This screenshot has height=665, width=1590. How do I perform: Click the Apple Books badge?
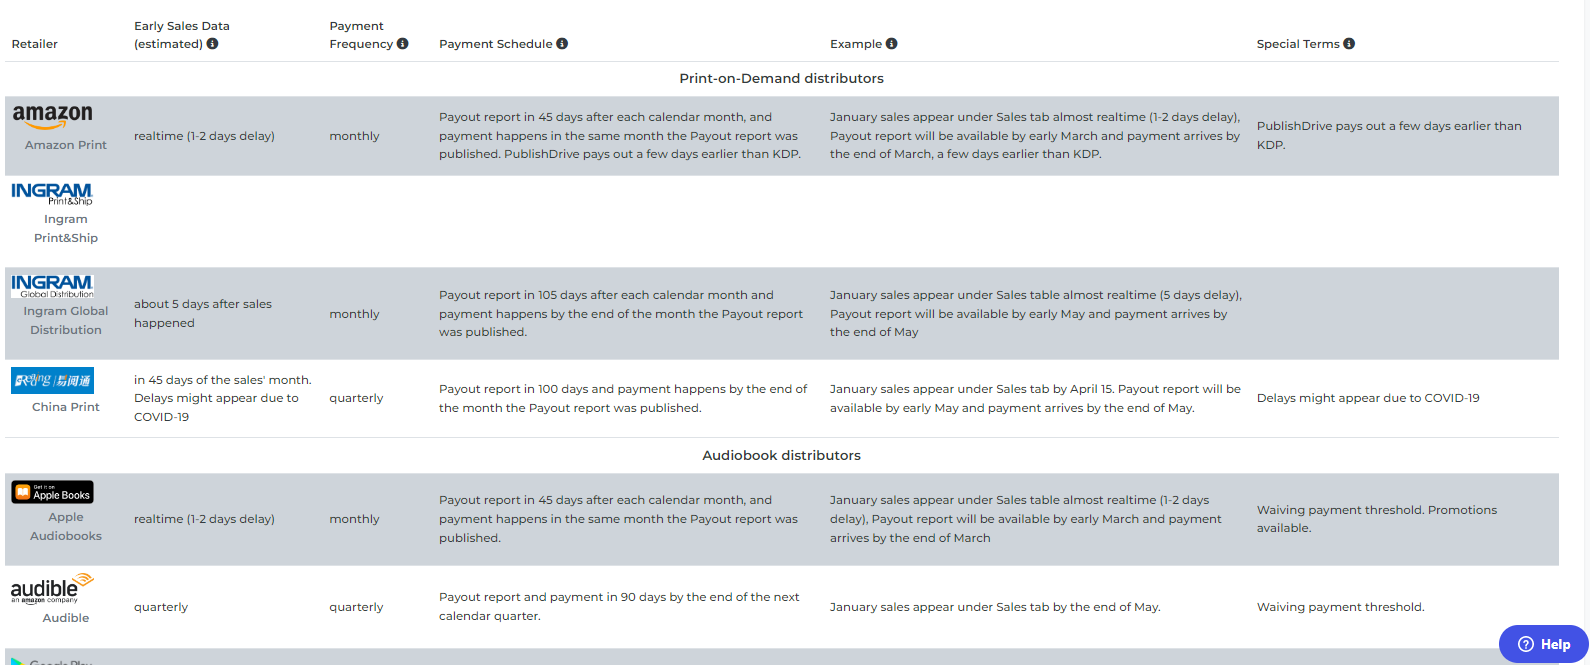52,492
